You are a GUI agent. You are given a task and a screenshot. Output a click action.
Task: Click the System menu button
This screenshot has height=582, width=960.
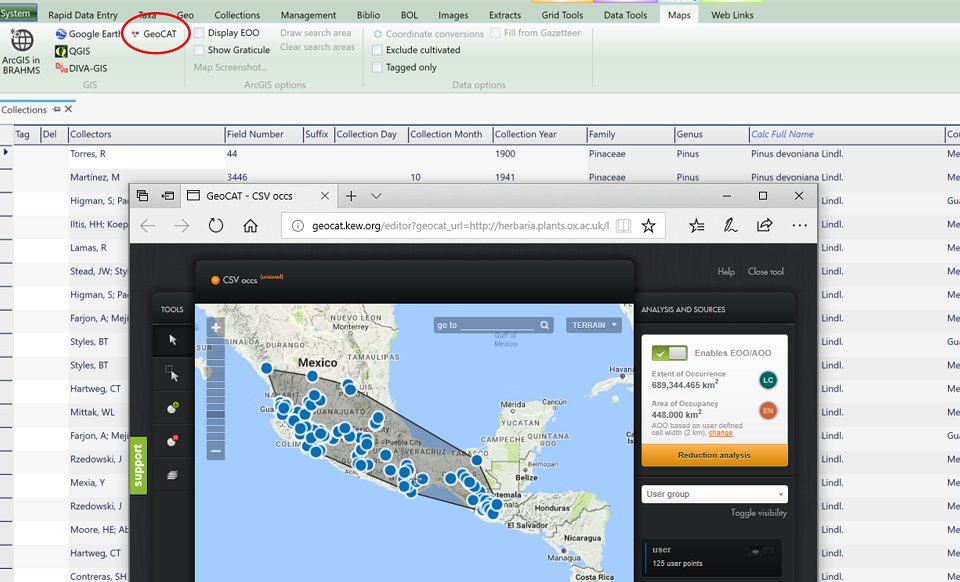[x=17, y=13]
